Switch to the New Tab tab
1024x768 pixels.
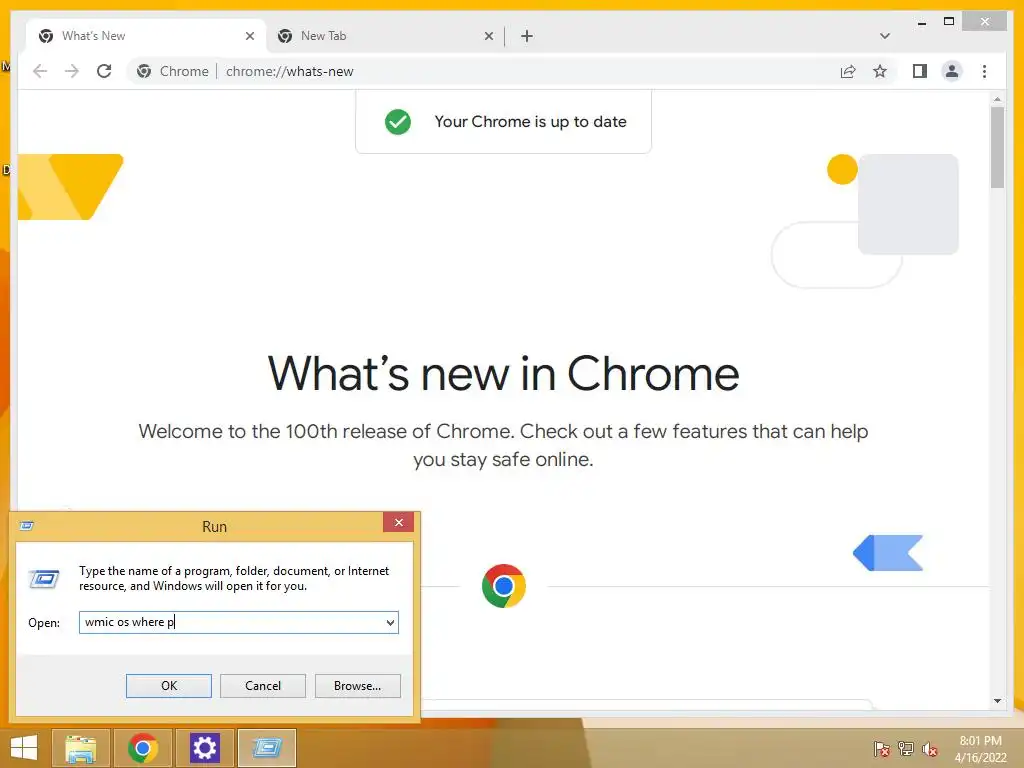coord(385,36)
